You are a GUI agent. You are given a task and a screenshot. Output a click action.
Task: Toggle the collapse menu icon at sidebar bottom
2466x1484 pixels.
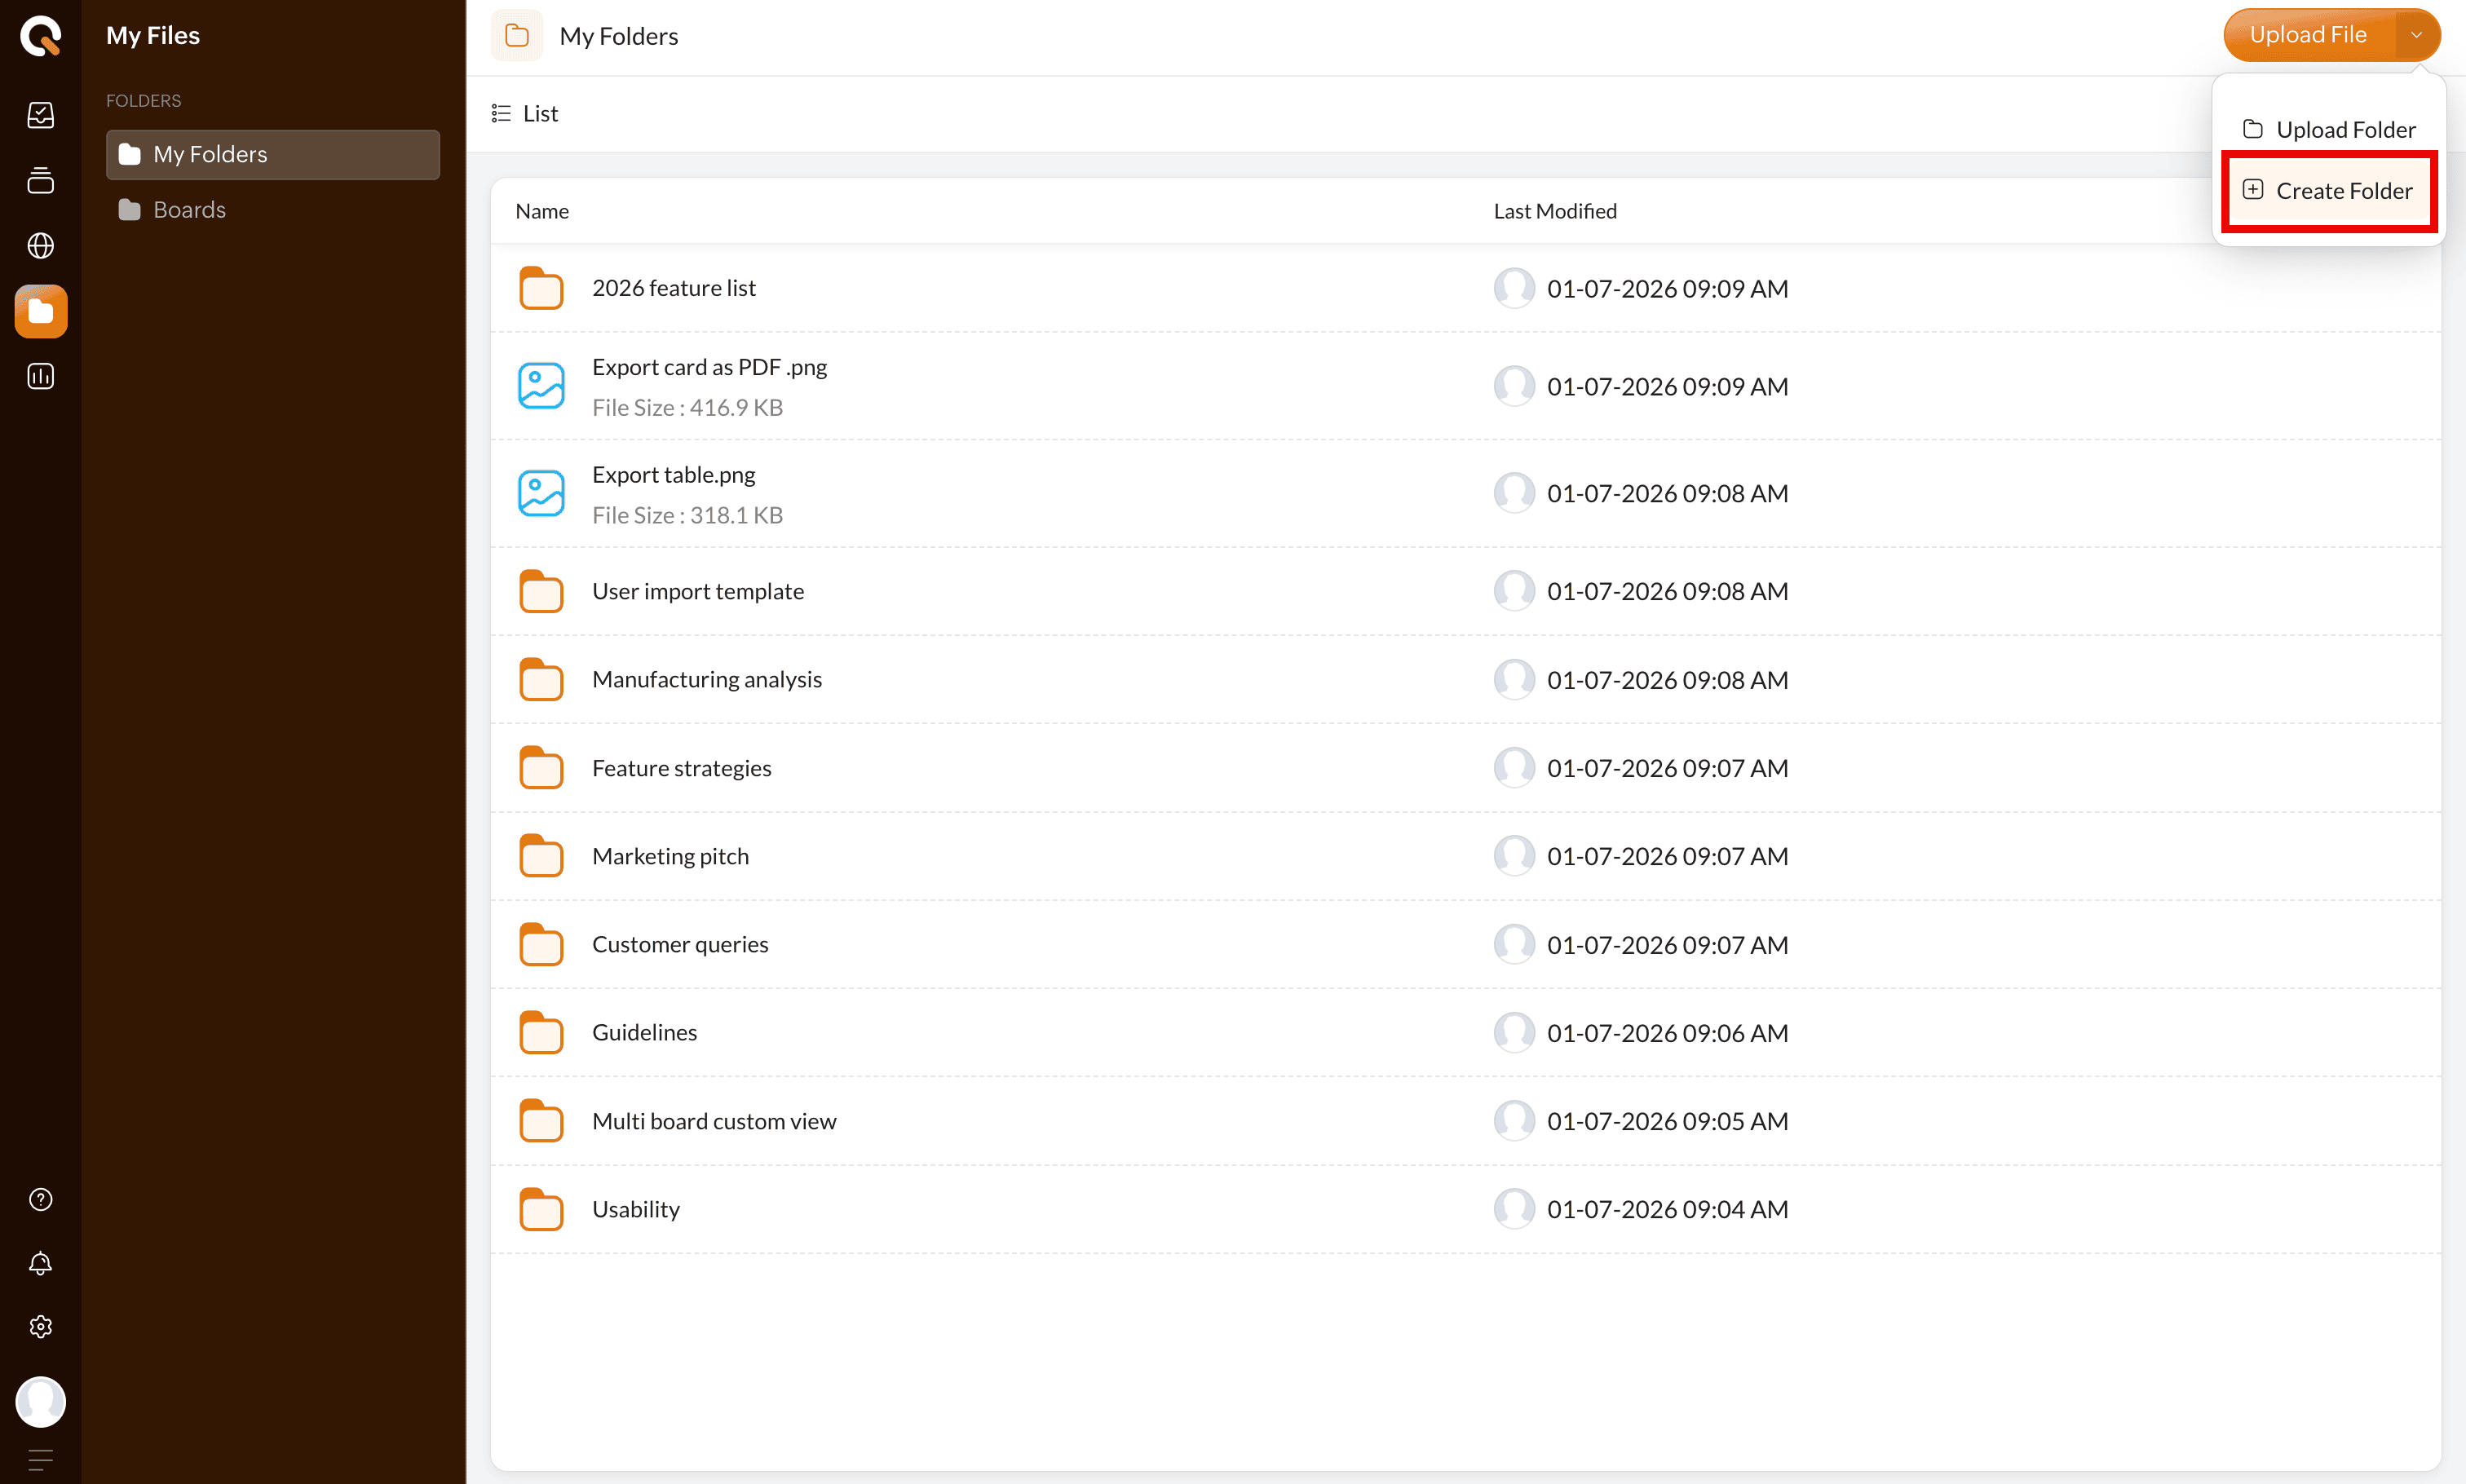pyautogui.click(x=40, y=1460)
